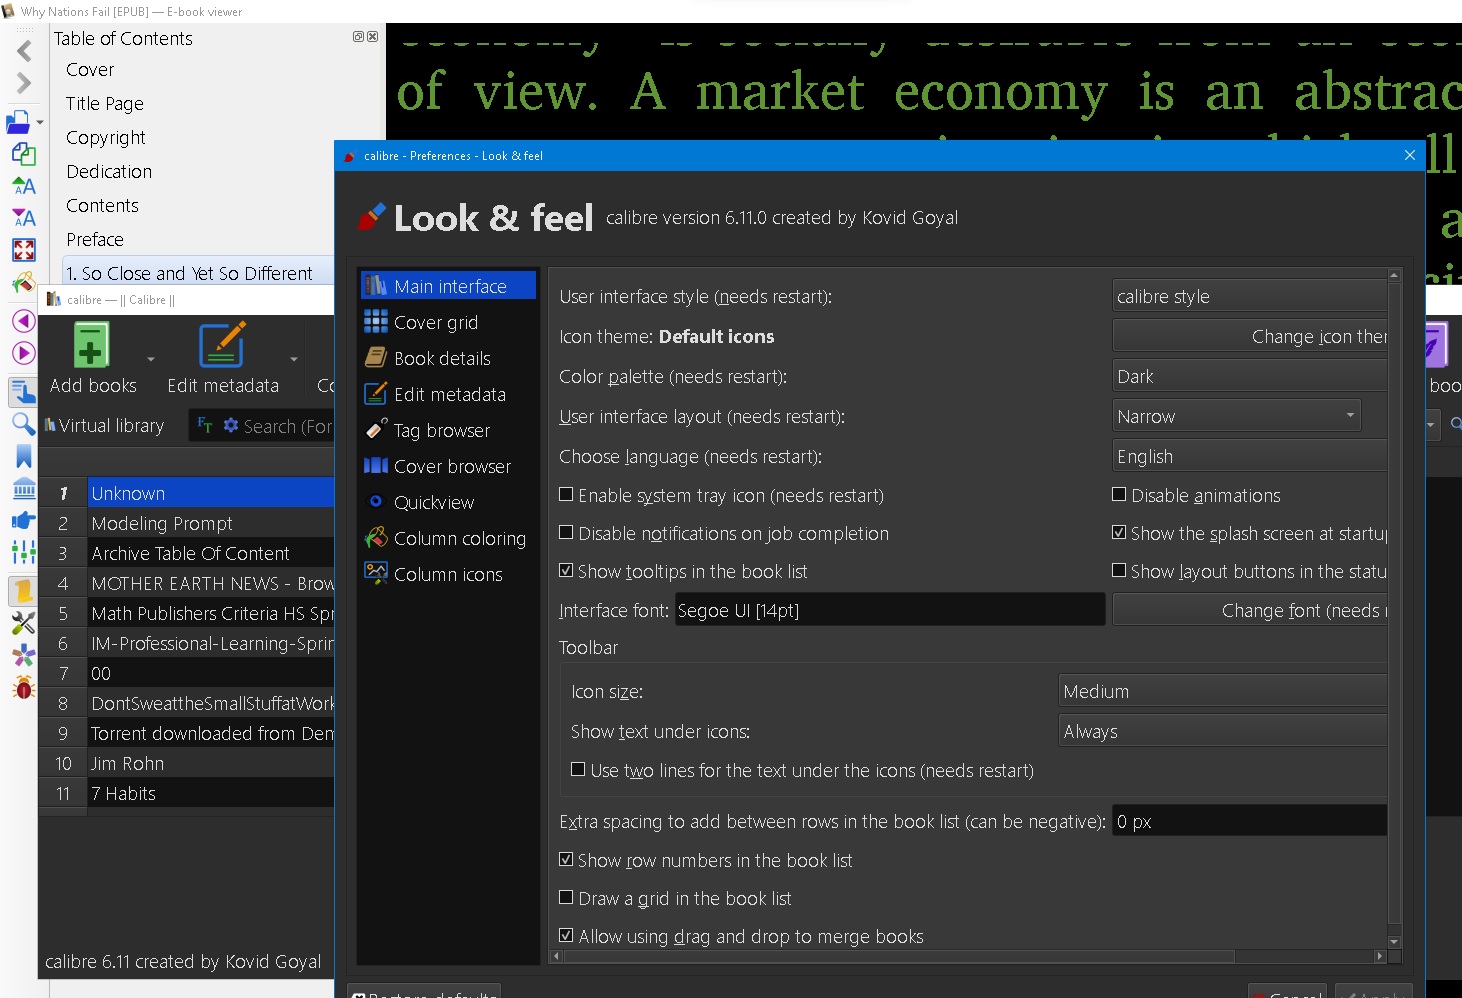Image resolution: width=1462 pixels, height=998 pixels.
Task: Click the blue pointing-hand icon in viewer toolbar
Action: click(24, 520)
